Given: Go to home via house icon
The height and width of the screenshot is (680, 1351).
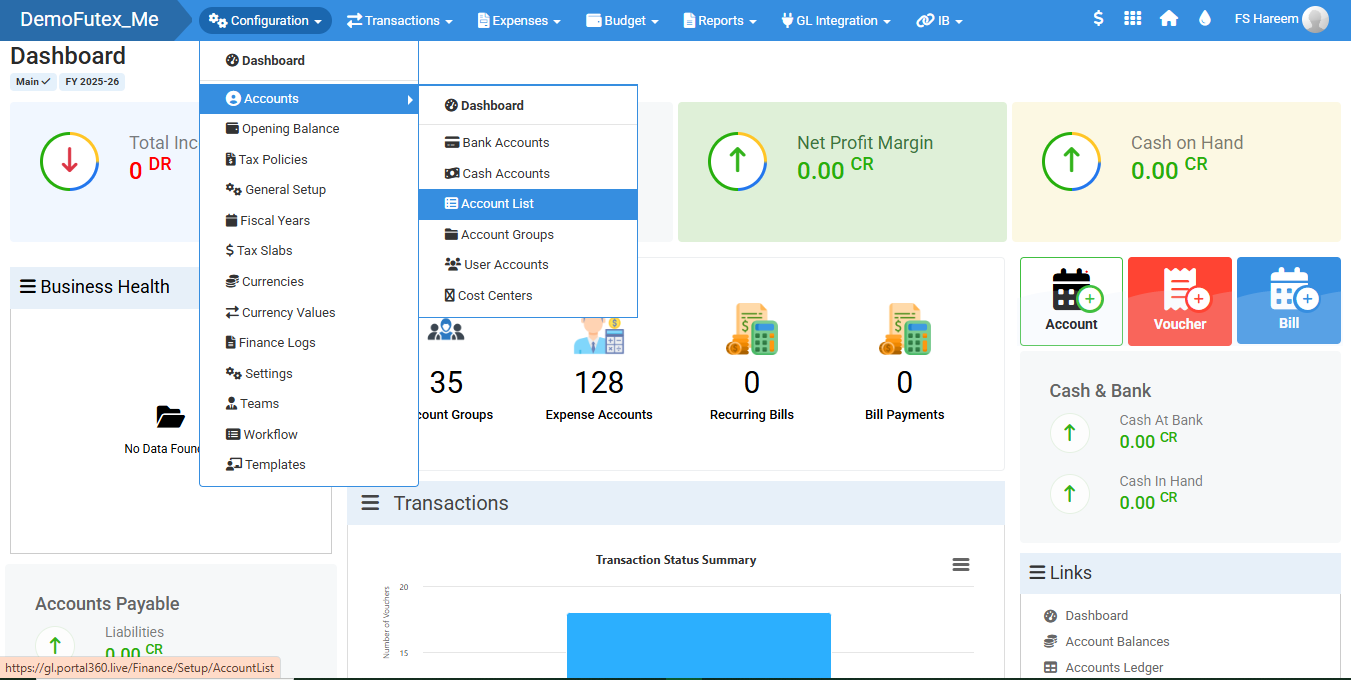Looking at the screenshot, I should tap(1168, 19).
